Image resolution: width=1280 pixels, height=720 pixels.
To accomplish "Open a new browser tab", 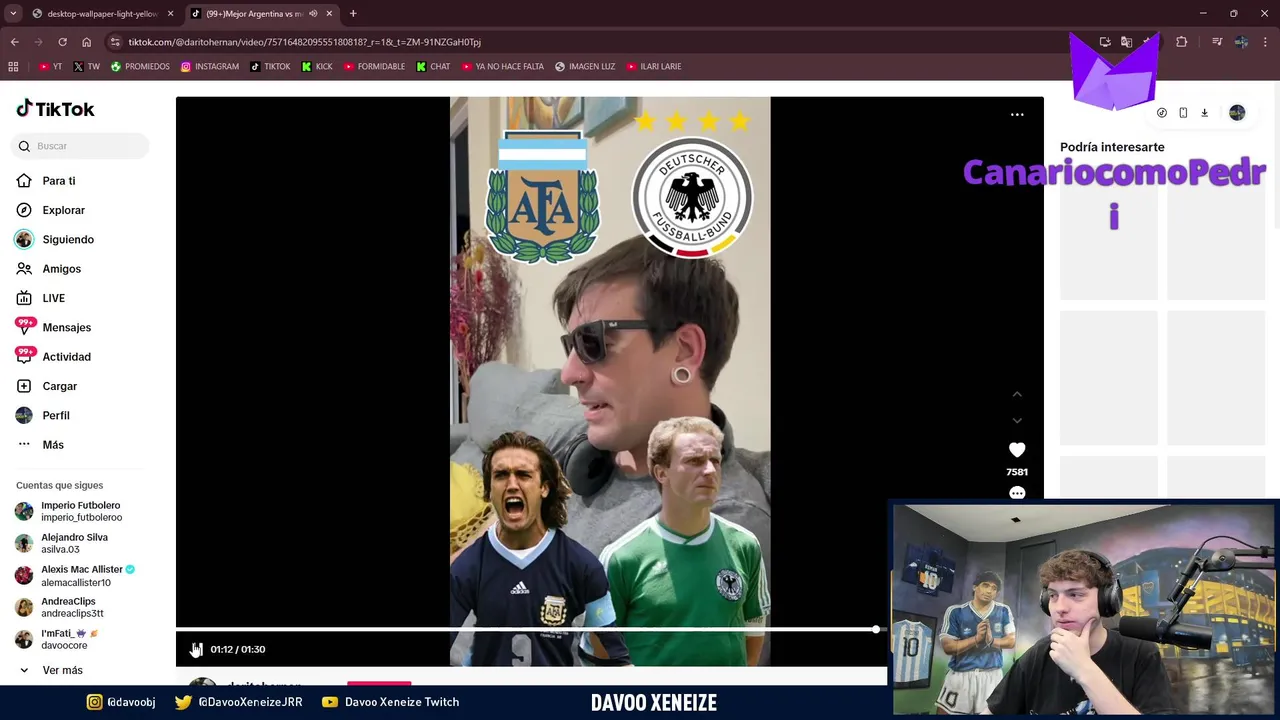I will click(353, 14).
